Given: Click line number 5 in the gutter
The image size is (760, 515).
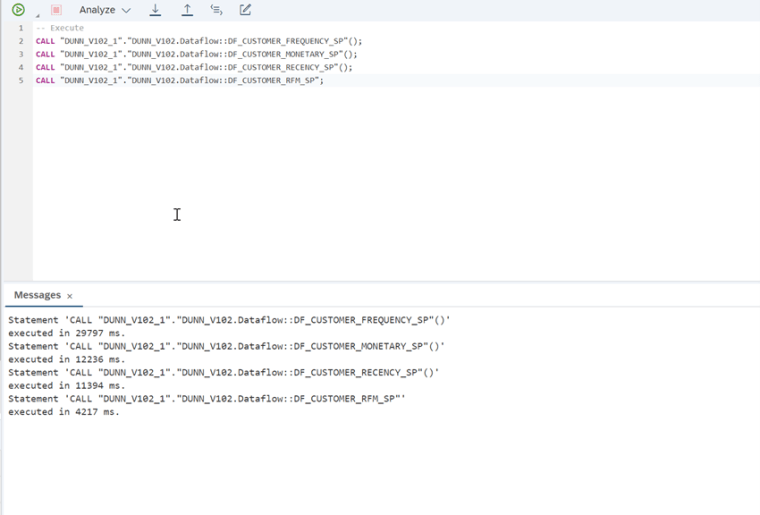Looking at the screenshot, I should coord(20,80).
